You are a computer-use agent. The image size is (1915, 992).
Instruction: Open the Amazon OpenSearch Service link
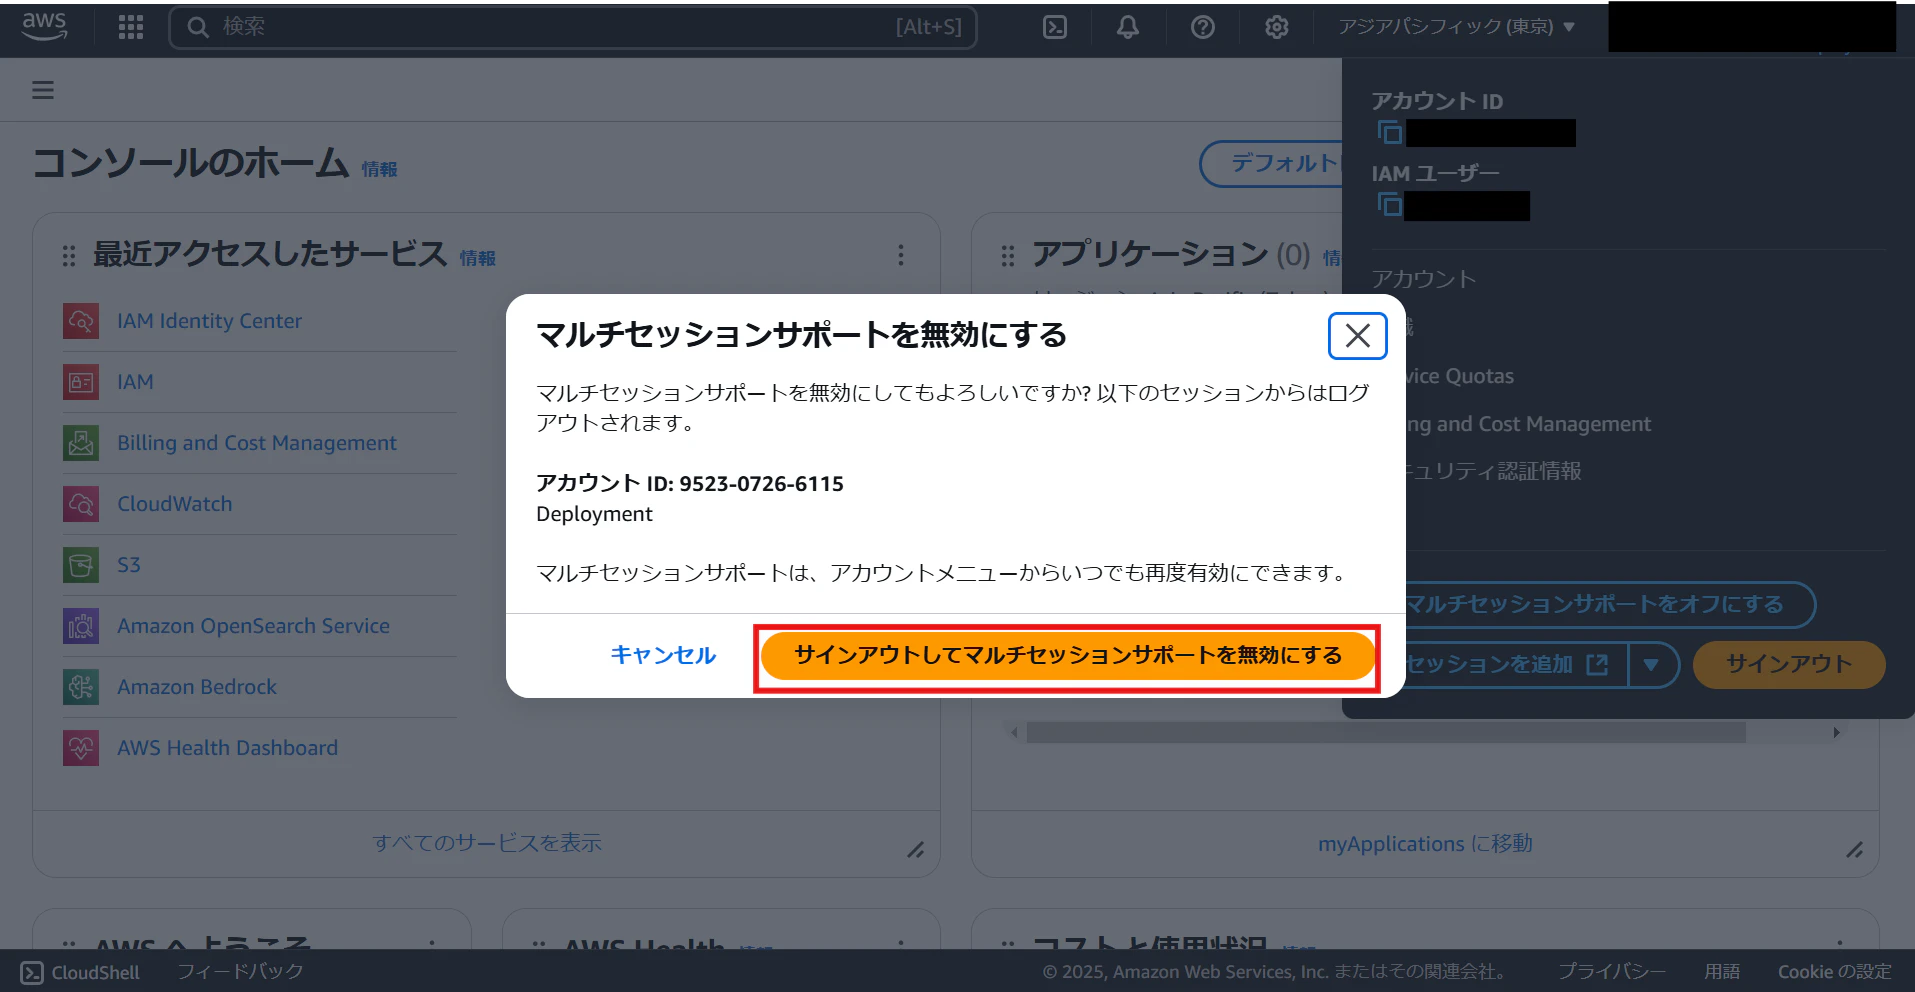[x=253, y=626]
